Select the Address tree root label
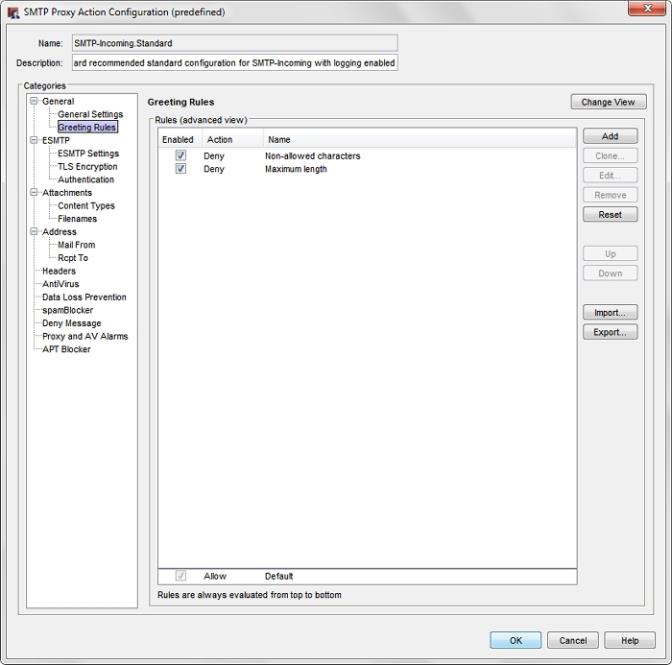Screen dimensions: 672x665 (59, 231)
